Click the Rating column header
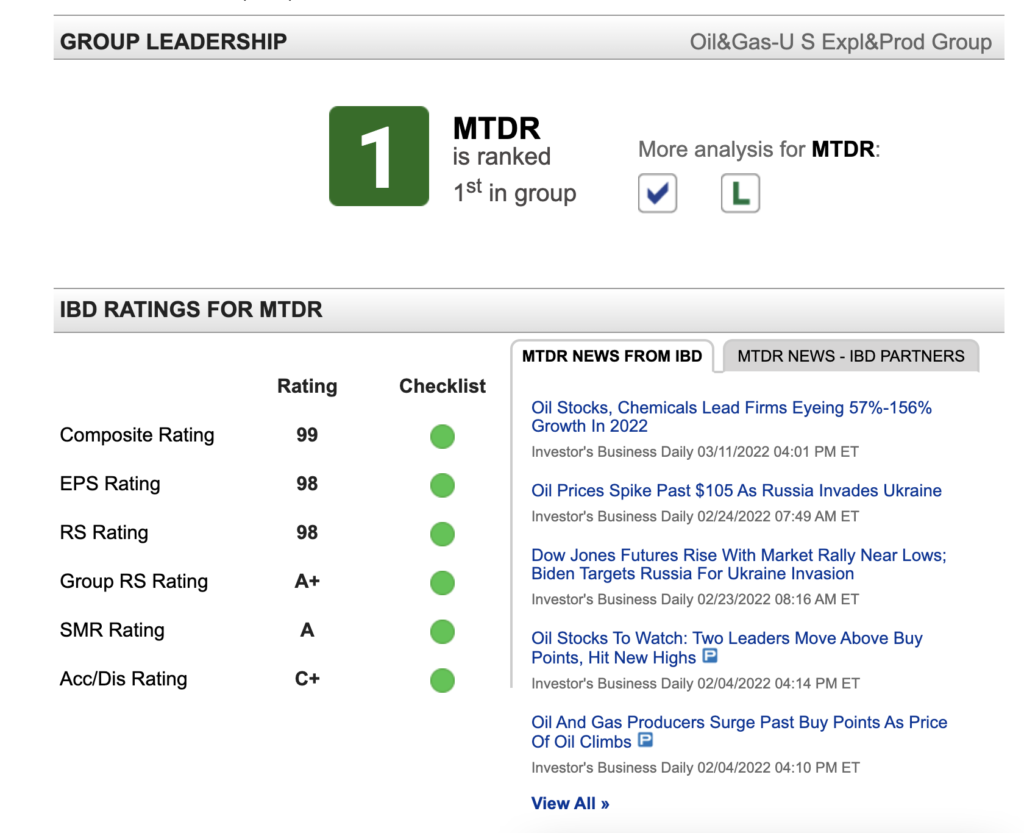The height and width of the screenshot is (833, 1024). 307,386
